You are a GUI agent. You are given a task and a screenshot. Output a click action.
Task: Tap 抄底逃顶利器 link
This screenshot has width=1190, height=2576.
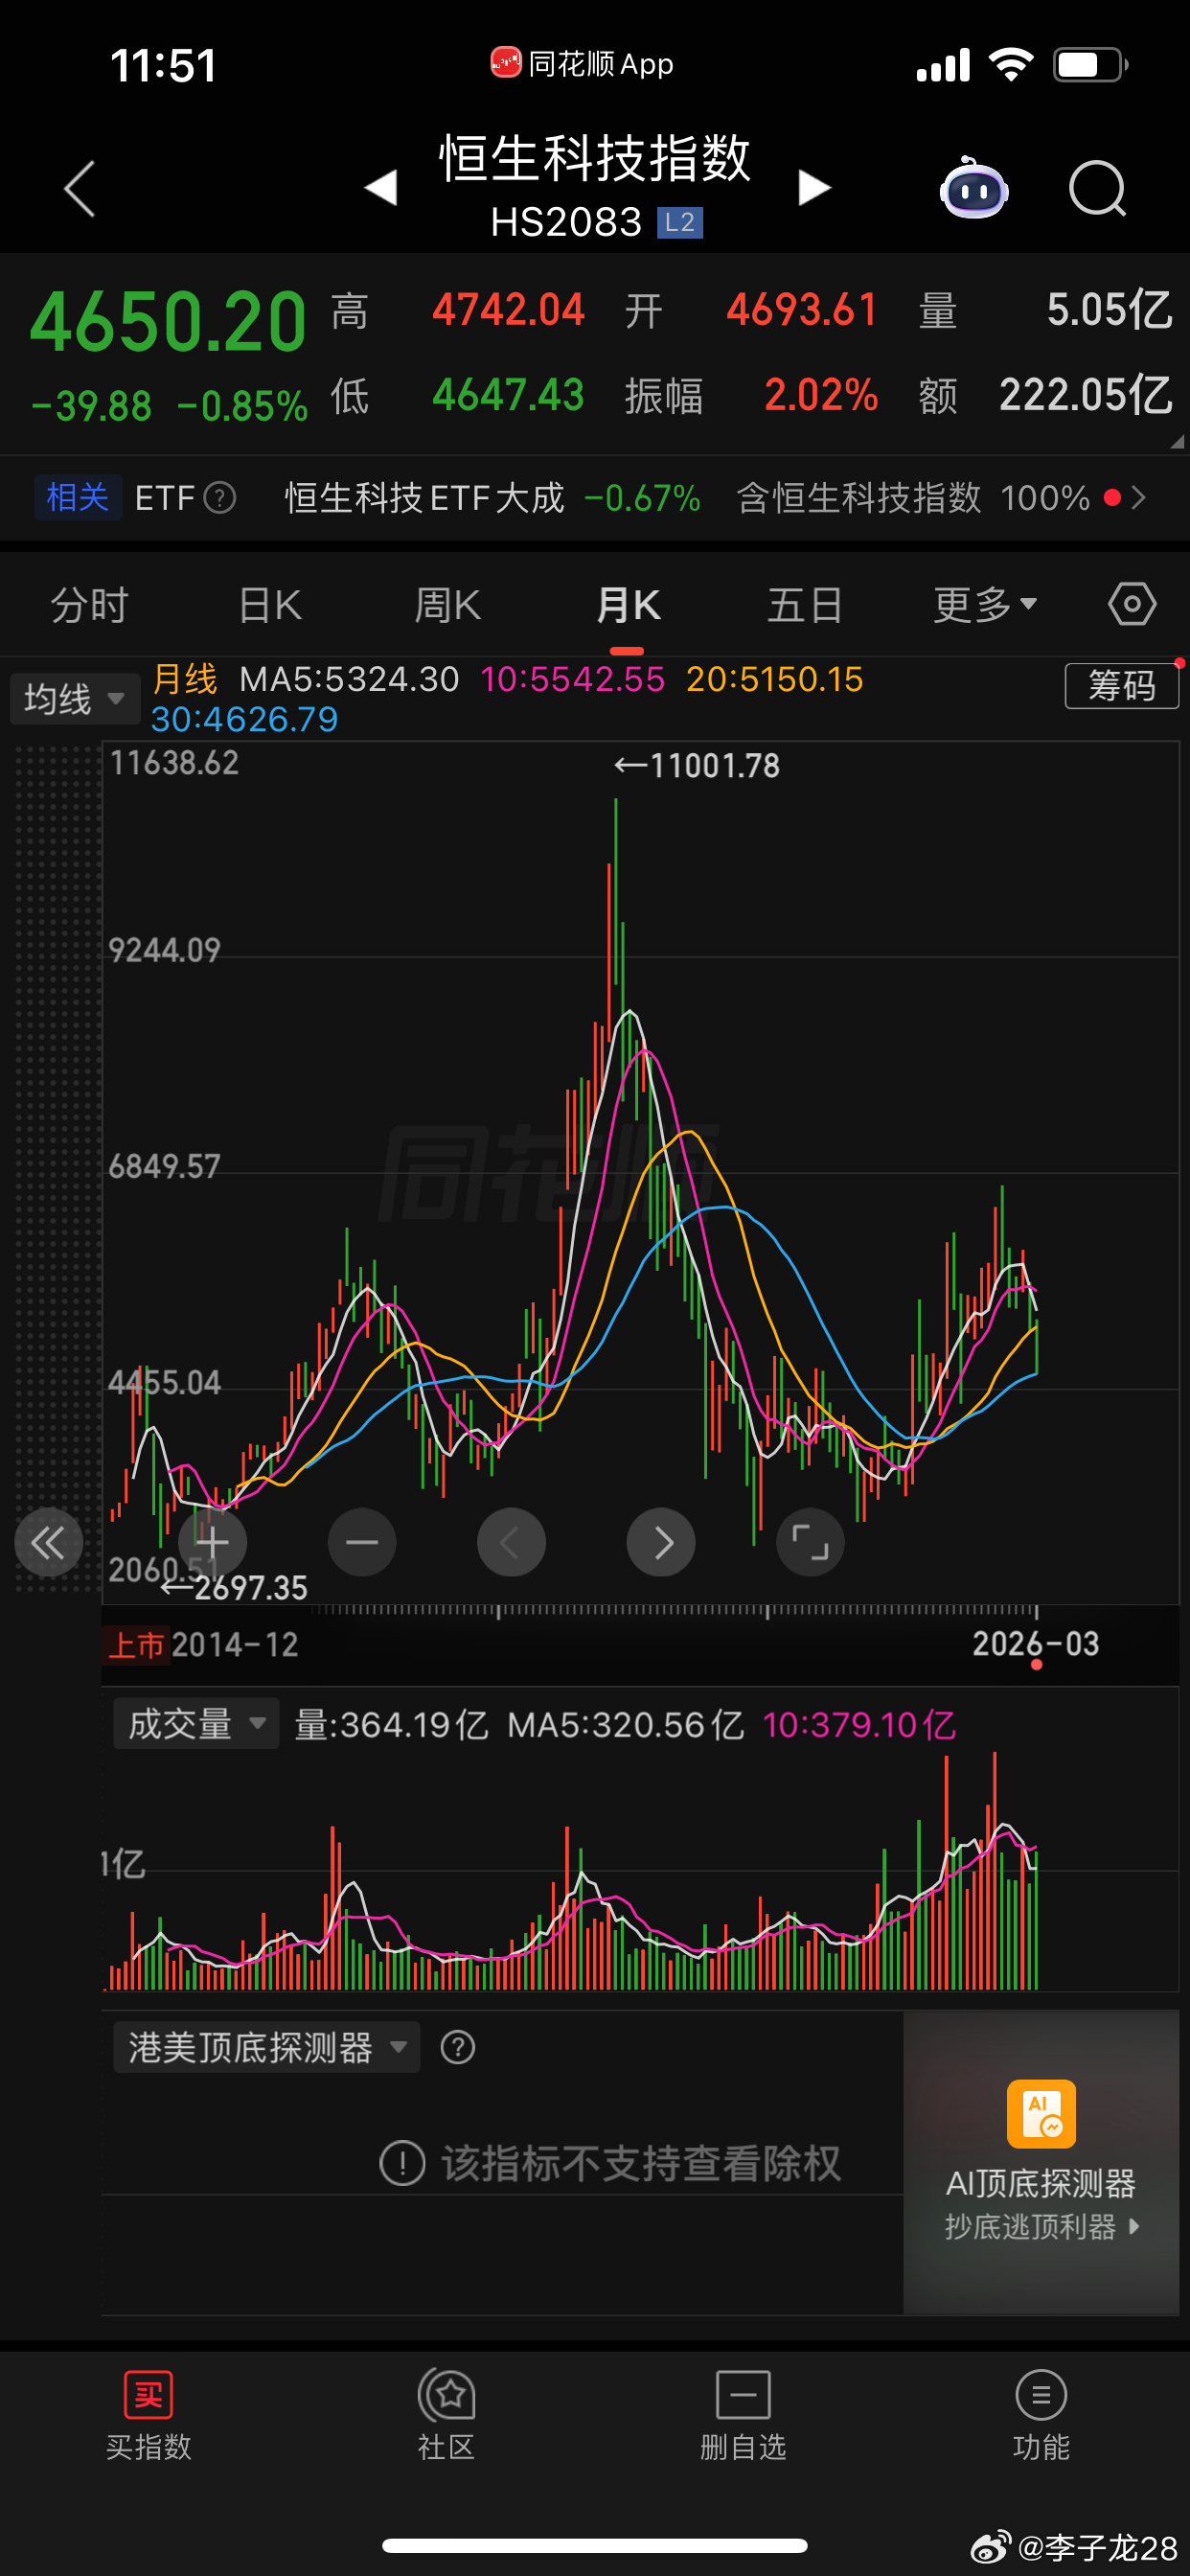point(1041,2226)
